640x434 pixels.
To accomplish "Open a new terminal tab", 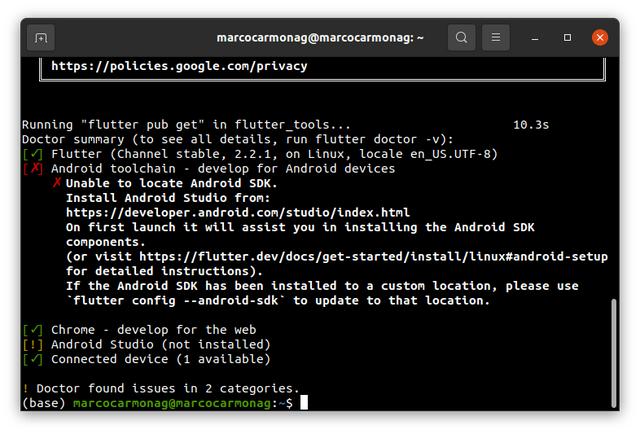I will 41,38.
